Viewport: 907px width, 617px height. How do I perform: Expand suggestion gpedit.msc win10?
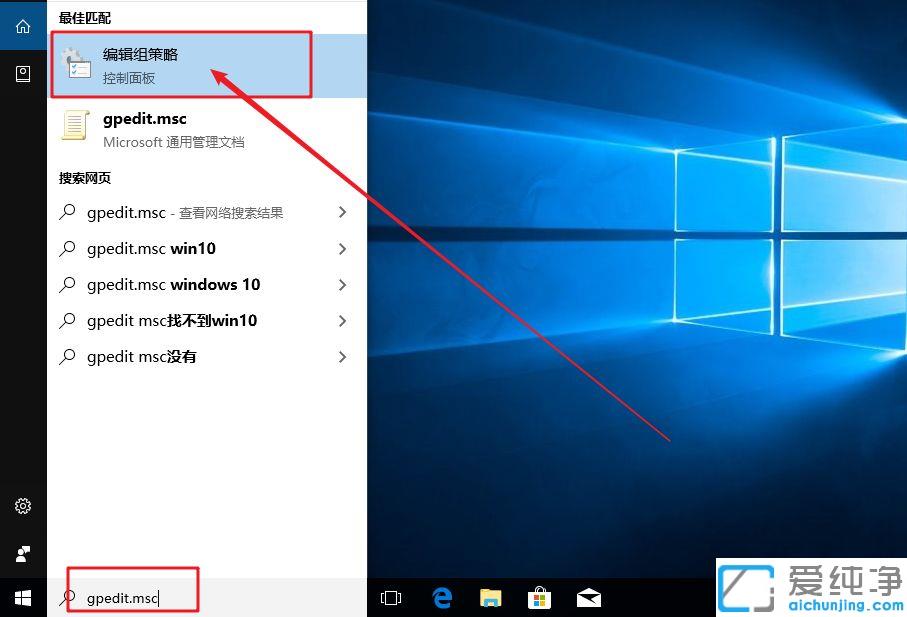click(343, 248)
